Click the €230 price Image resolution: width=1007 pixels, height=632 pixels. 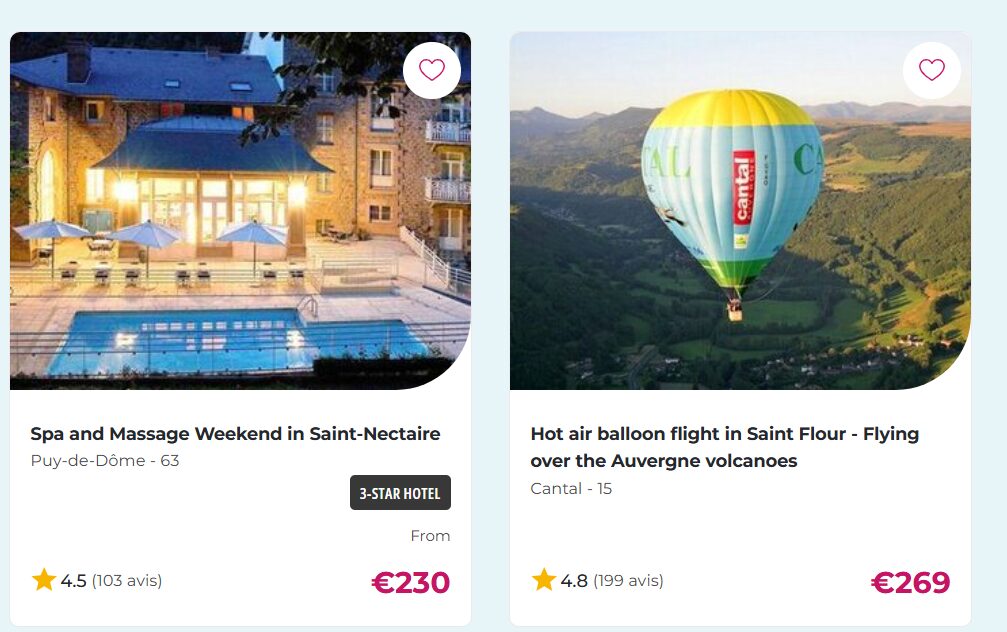(411, 583)
